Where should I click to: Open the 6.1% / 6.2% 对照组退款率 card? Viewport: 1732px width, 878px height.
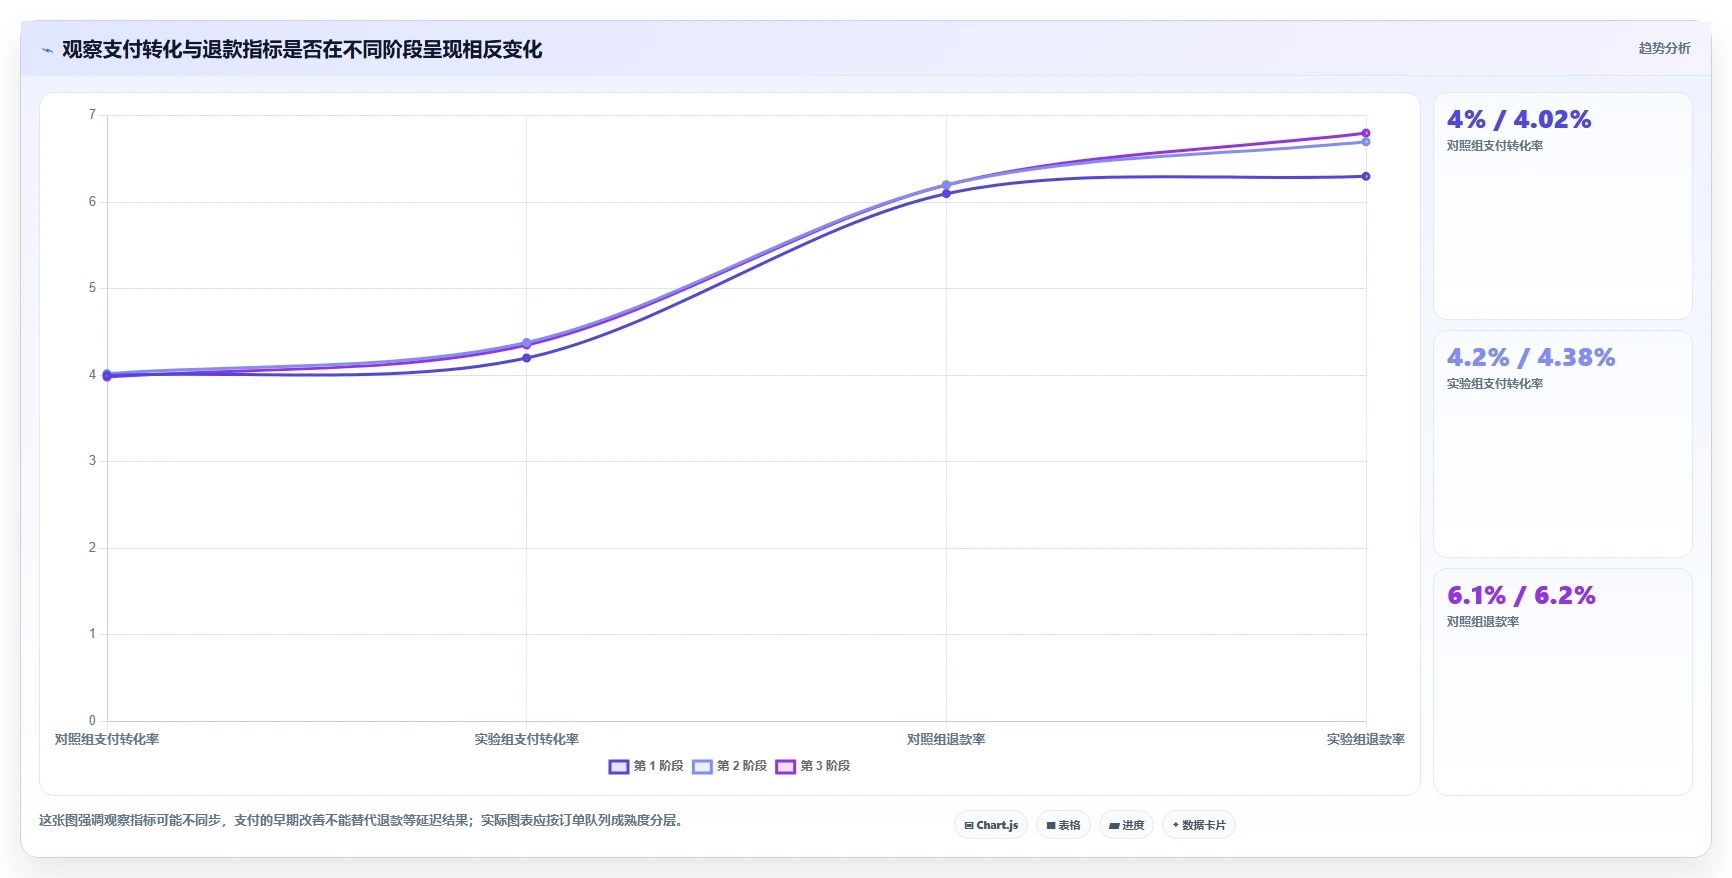click(1562, 682)
